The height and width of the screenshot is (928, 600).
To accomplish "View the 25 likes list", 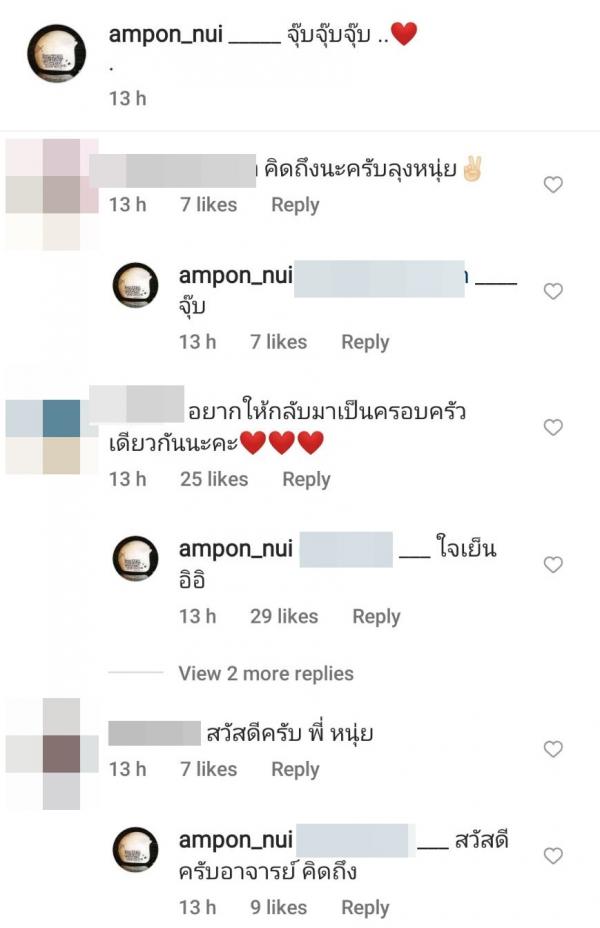I will (x=214, y=479).
